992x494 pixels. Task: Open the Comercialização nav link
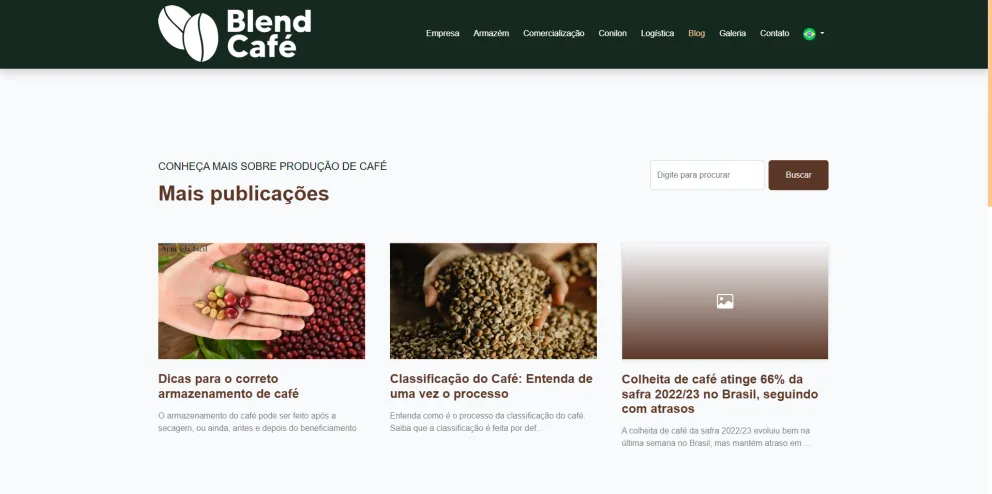[x=554, y=34]
